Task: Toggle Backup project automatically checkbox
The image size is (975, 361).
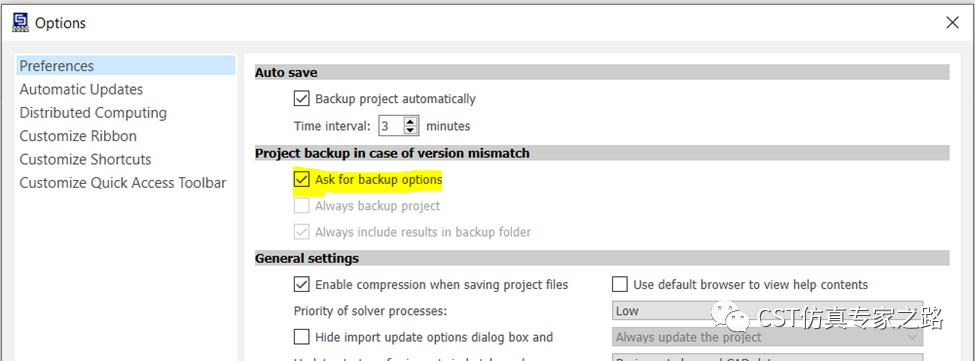Action: pyautogui.click(x=302, y=99)
